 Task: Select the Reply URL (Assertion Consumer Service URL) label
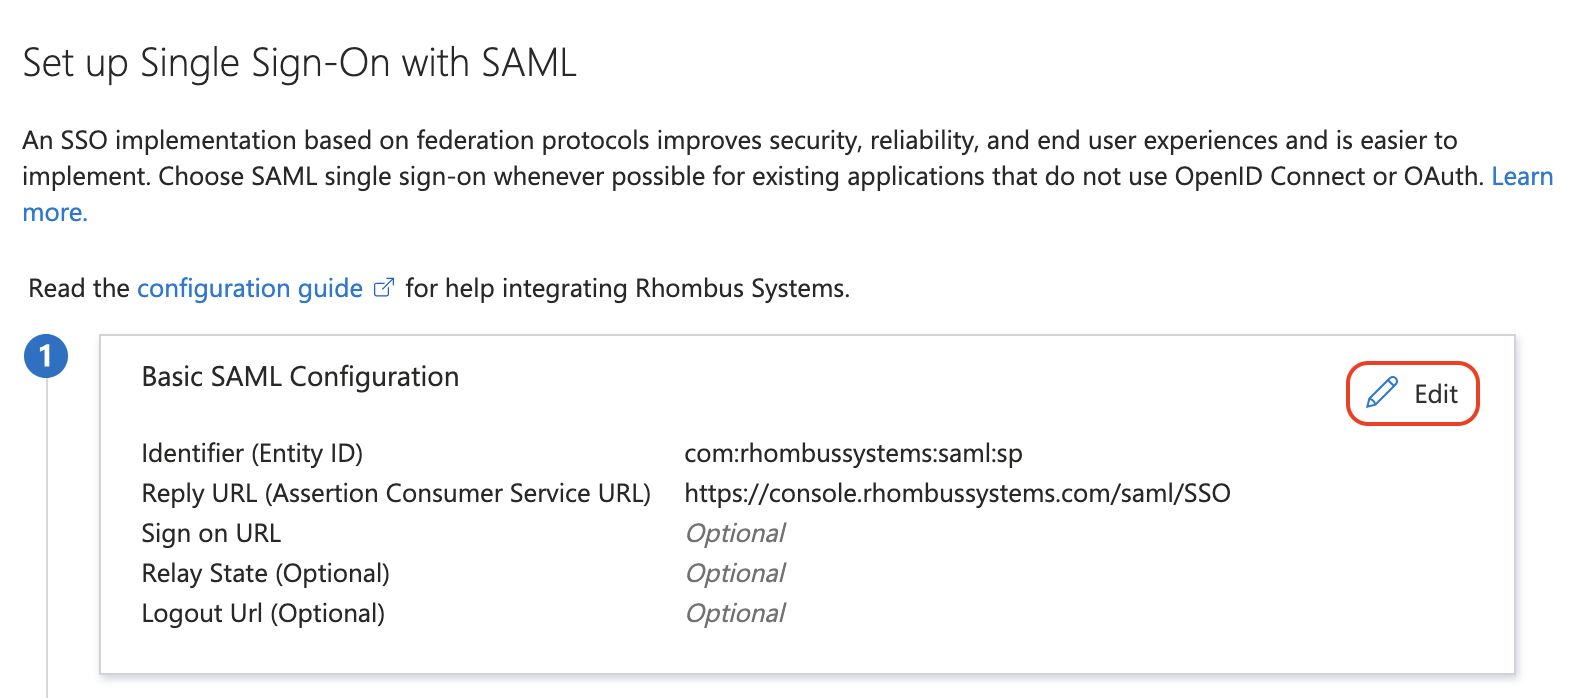pos(396,493)
